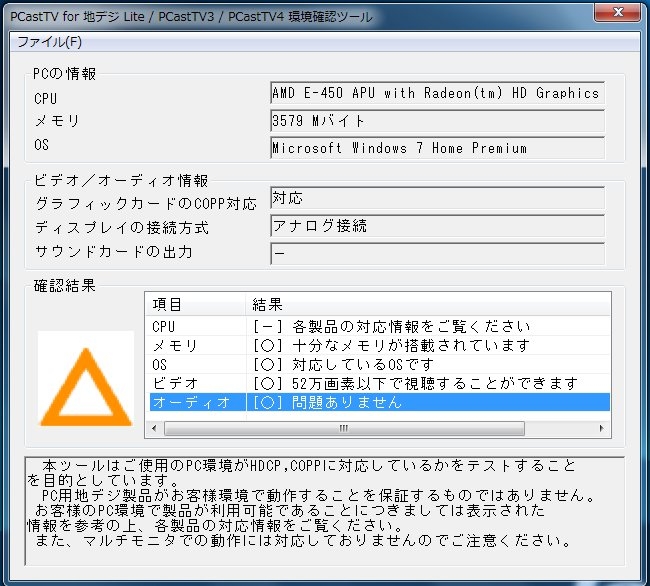Click the orange triangle warning icon
The height and width of the screenshot is (586, 650).
pos(86,385)
